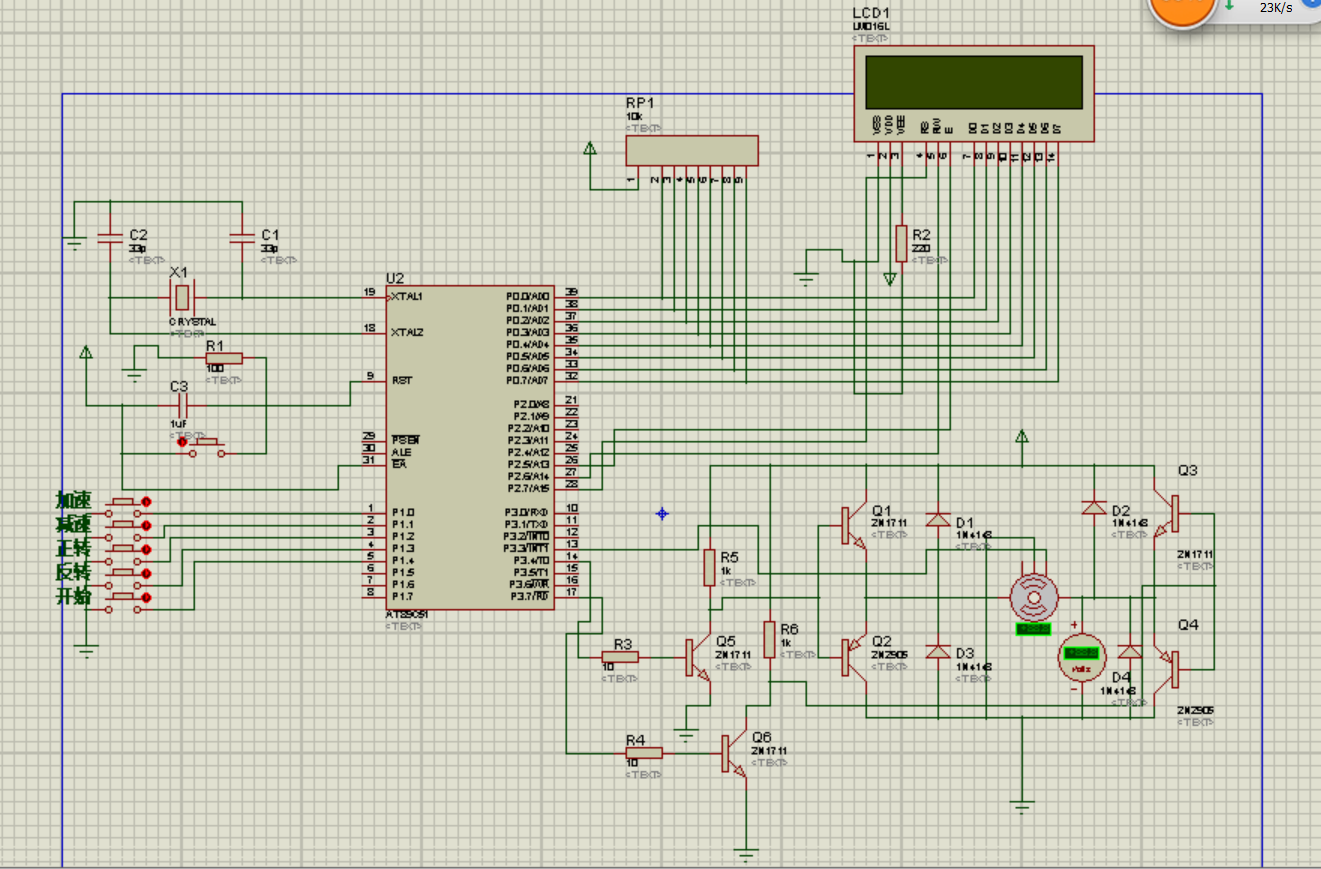This screenshot has width=1321, height=869.
Task: Select resistor R5 symbol
Action: pos(710,567)
